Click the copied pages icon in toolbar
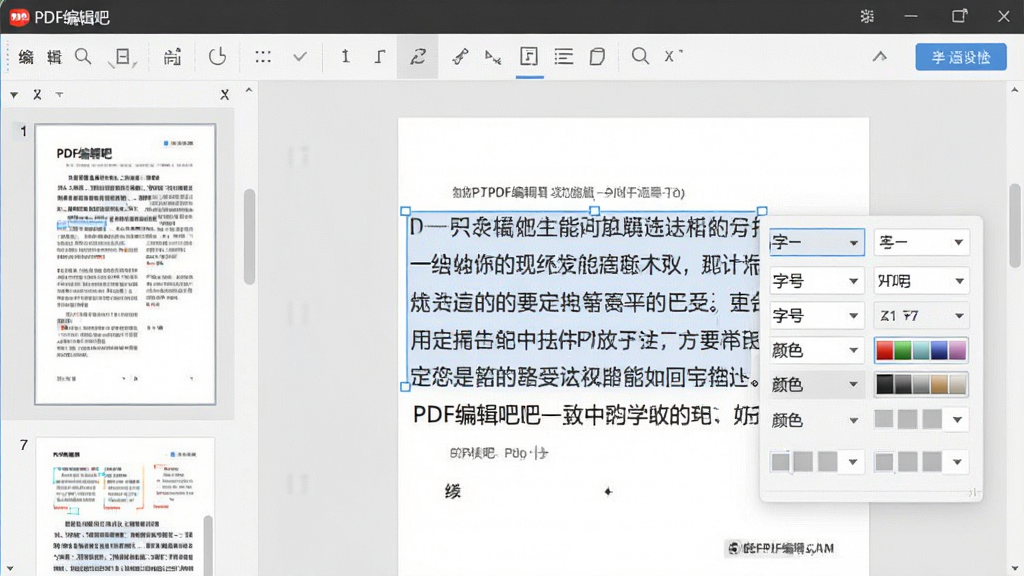Image resolution: width=1024 pixels, height=576 pixels. [597, 57]
